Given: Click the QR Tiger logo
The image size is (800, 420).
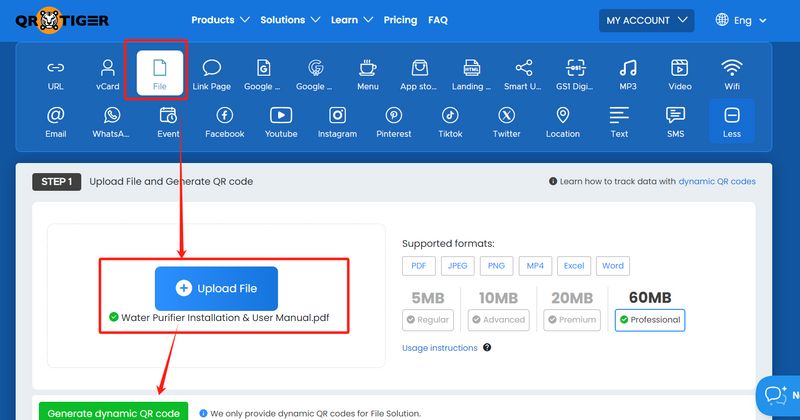Looking at the screenshot, I should tap(62, 20).
